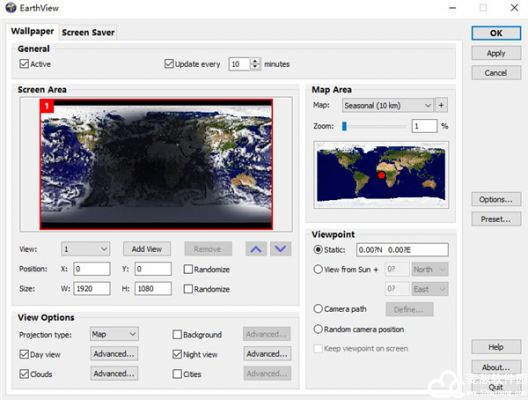Toggle the Night view checkbox
The height and width of the screenshot is (400, 528).
pos(177,354)
